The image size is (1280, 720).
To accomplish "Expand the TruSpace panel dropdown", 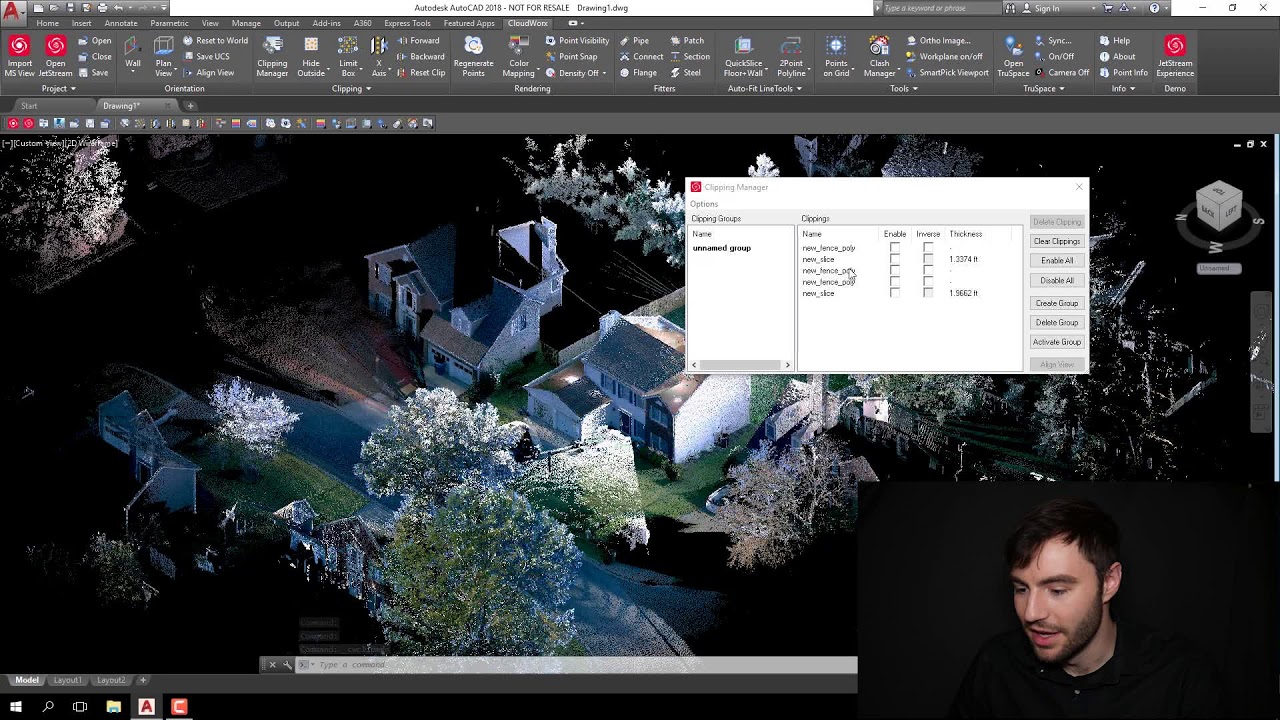I will pos(1044,89).
